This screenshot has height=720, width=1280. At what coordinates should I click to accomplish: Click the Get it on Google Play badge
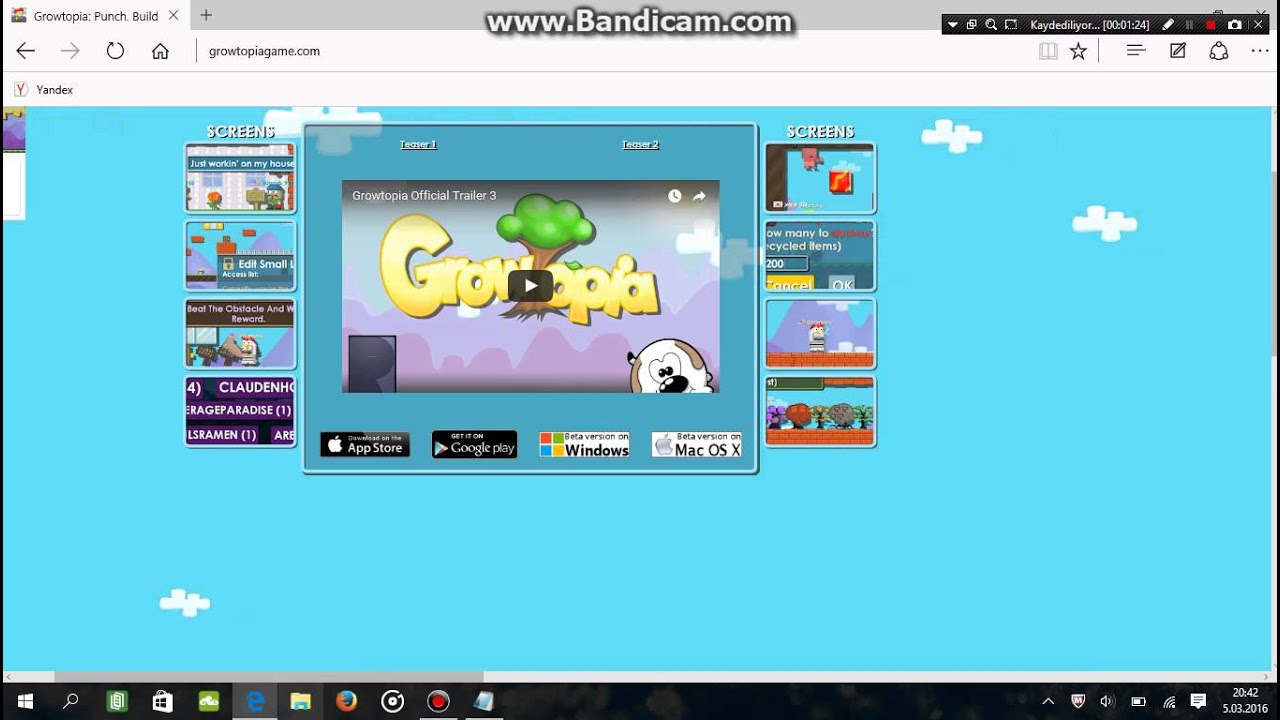[x=474, y=445]
